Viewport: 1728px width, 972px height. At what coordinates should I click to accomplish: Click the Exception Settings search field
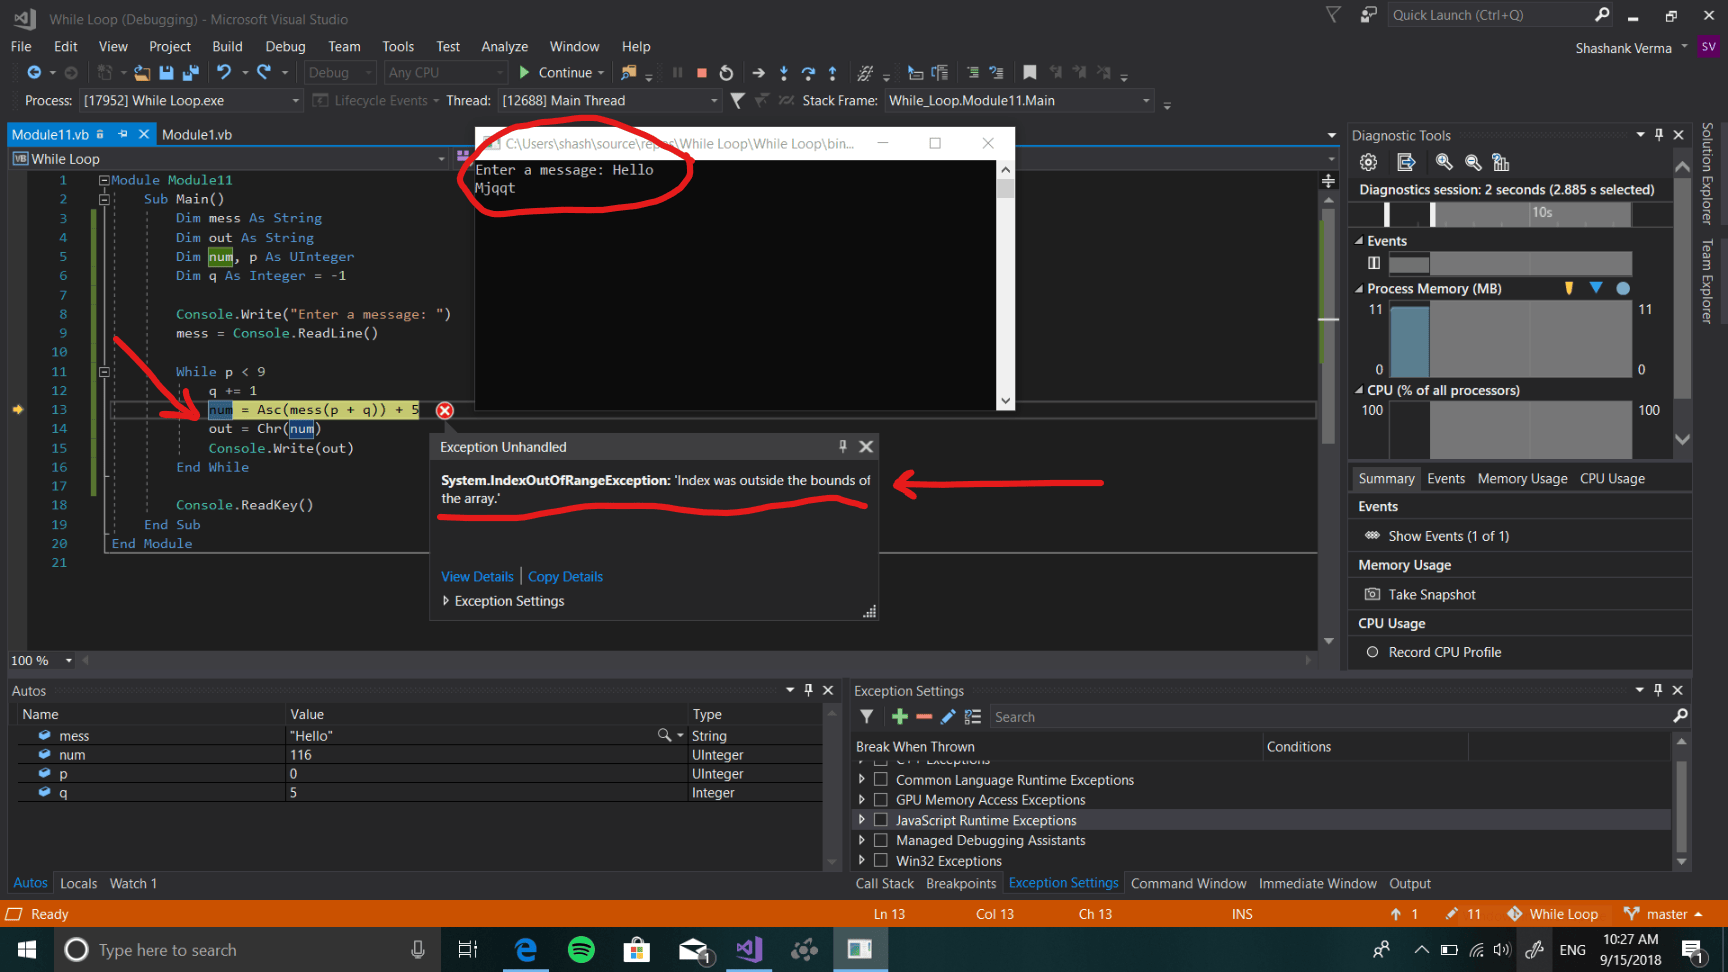(1330, 717)
